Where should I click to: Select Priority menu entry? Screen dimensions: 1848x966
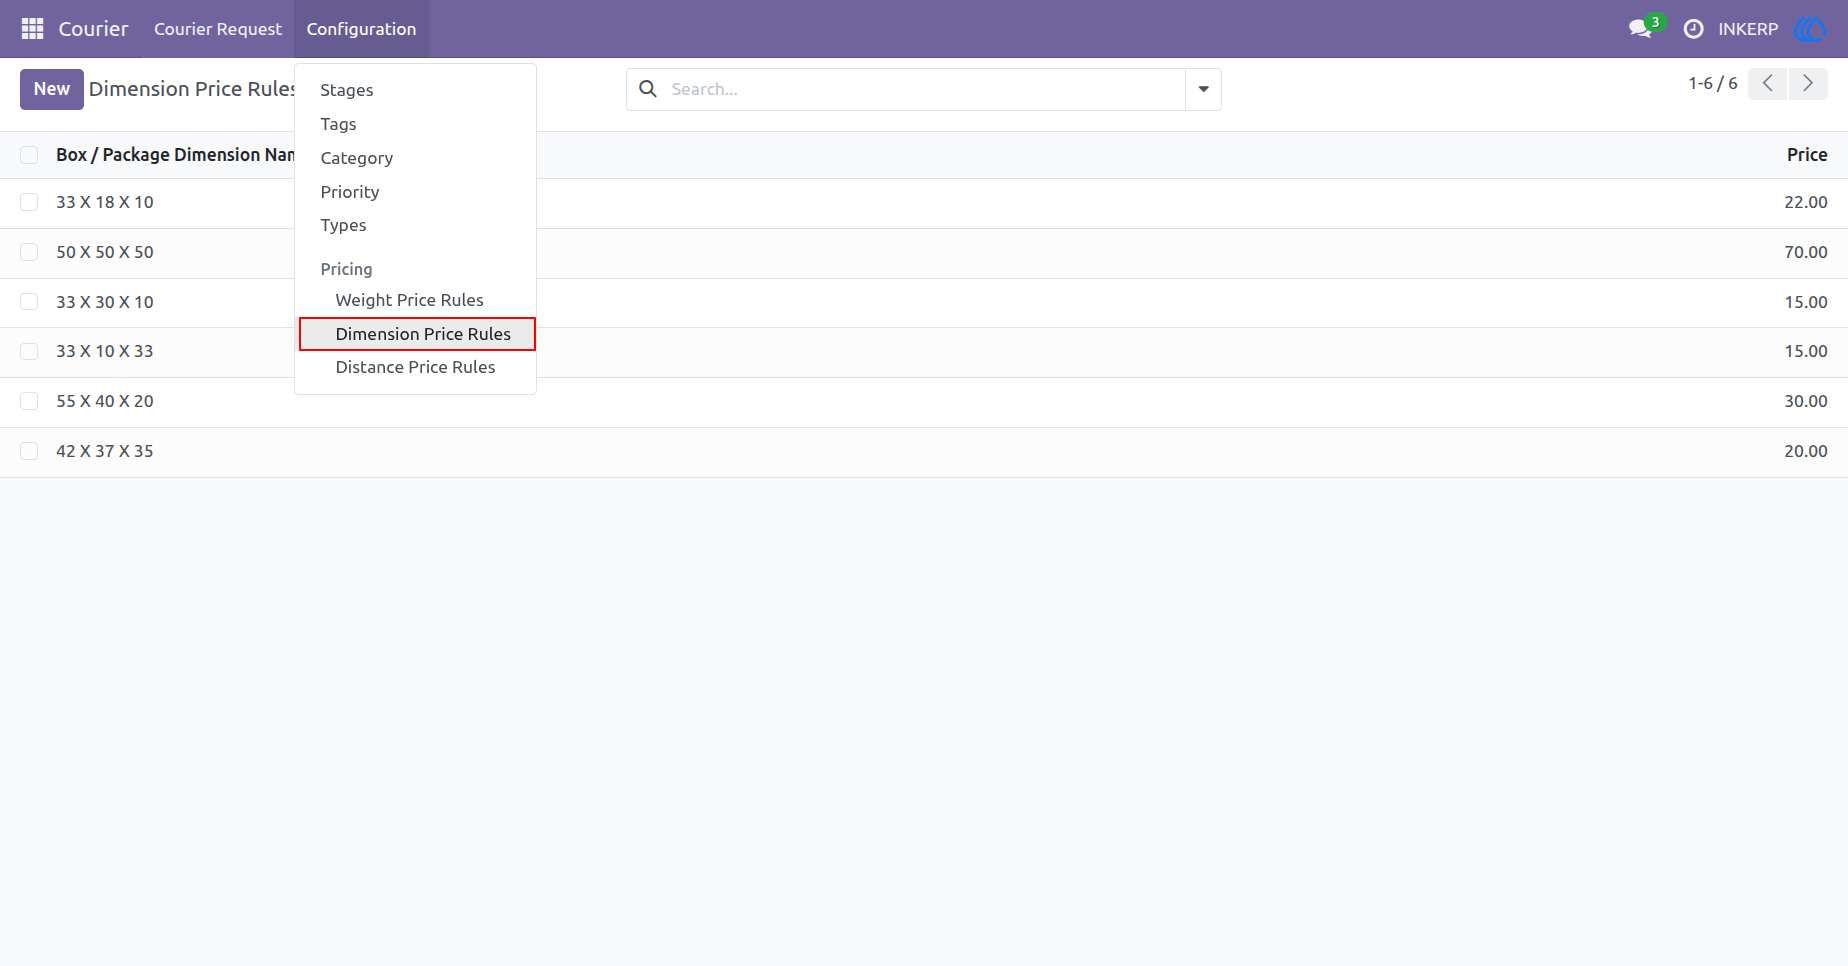(416, 192)
